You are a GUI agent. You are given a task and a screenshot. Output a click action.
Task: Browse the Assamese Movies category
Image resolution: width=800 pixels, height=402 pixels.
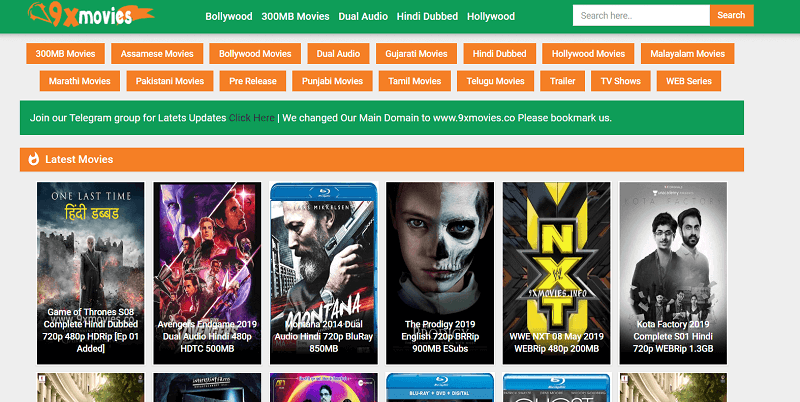[157, 54]
